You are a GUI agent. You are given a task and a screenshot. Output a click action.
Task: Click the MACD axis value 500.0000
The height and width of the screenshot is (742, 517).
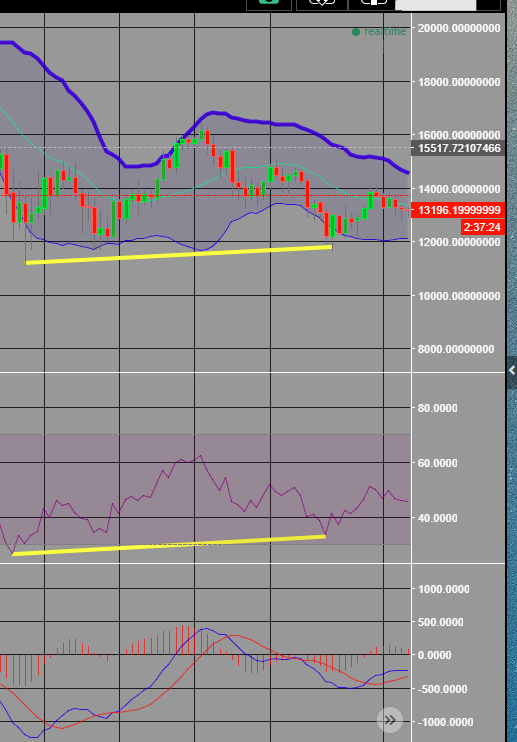coord(441,622)
